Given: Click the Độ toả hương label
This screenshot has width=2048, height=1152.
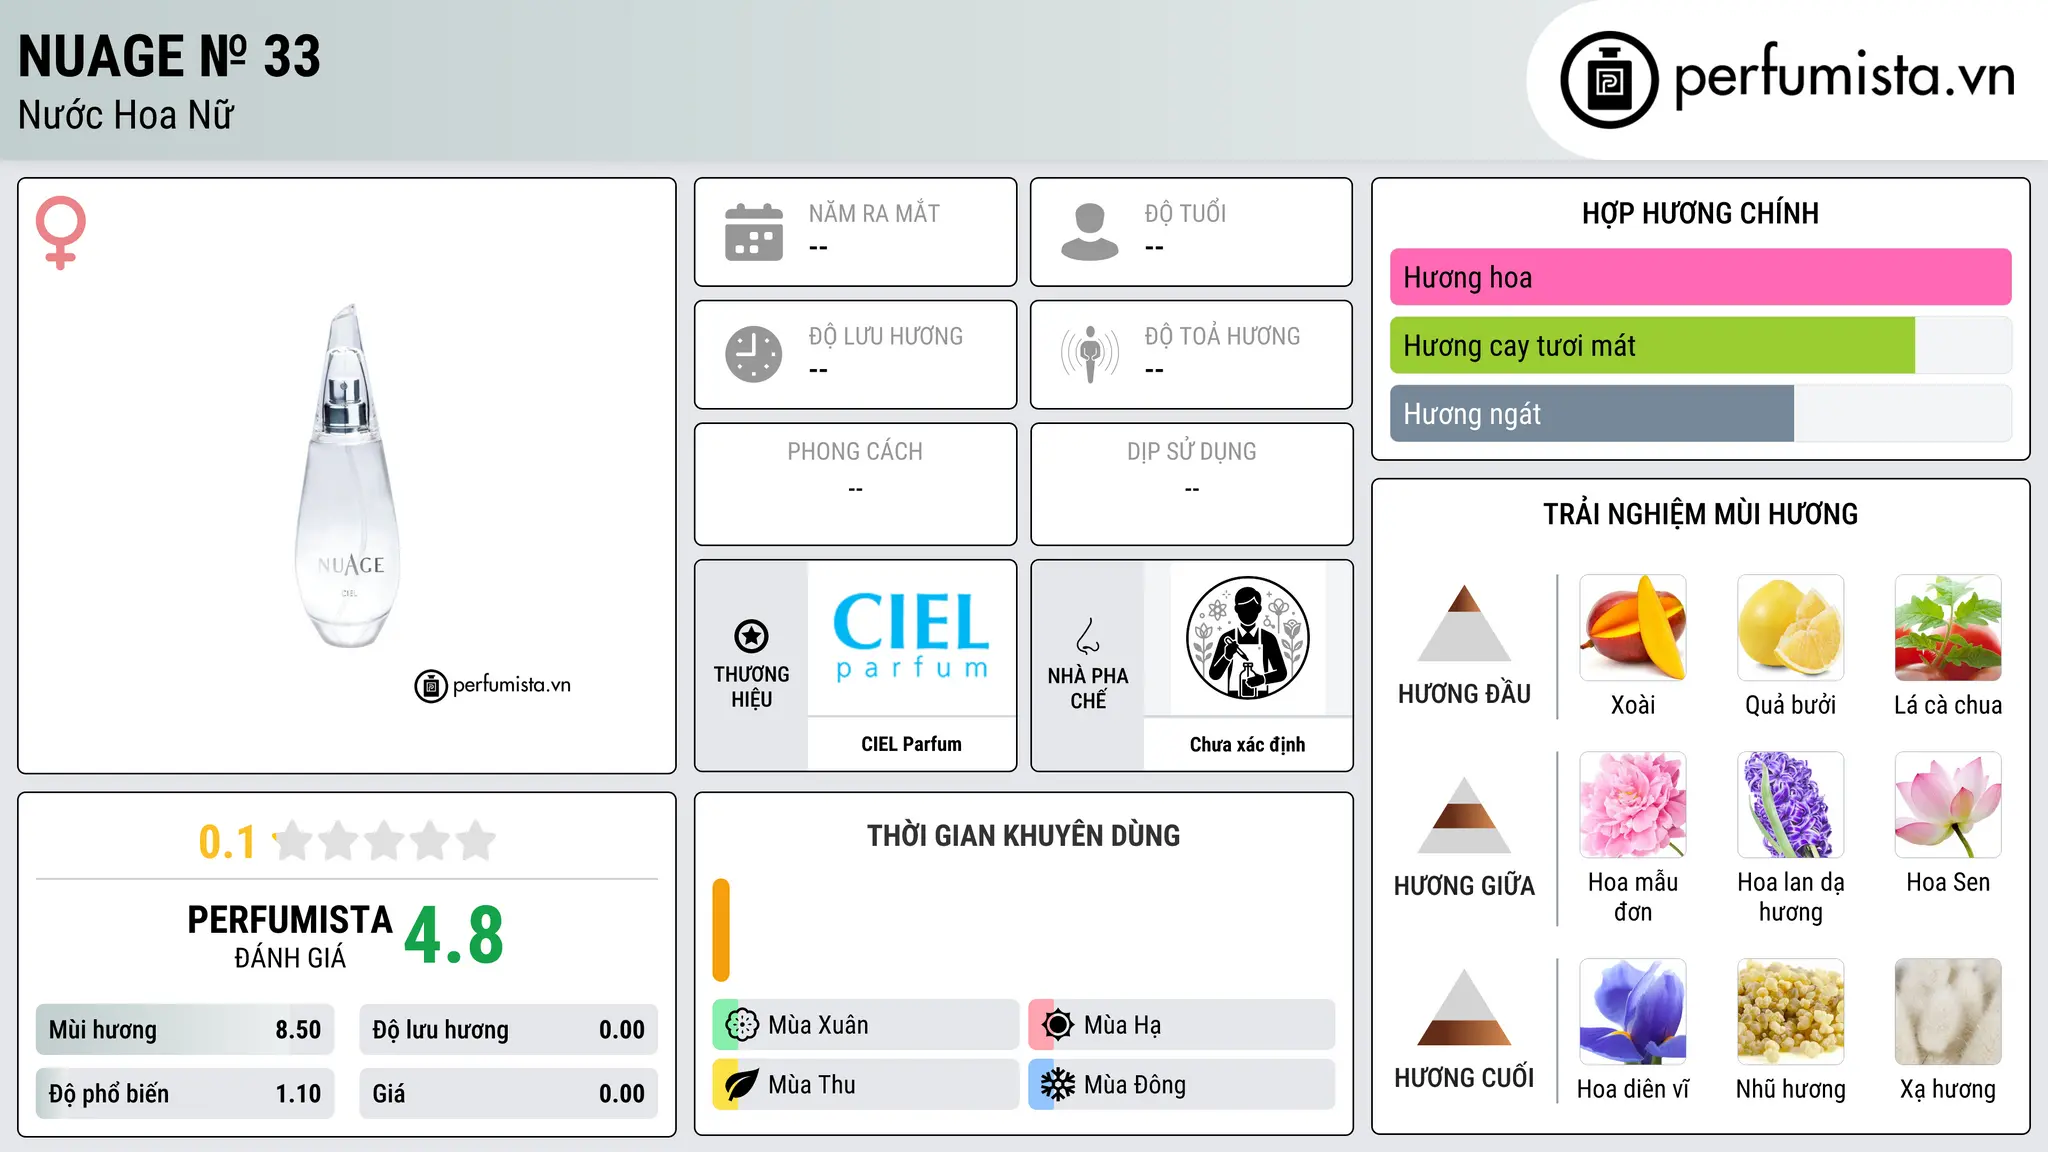Looking at the screenshot, I should pos(1222,336).
